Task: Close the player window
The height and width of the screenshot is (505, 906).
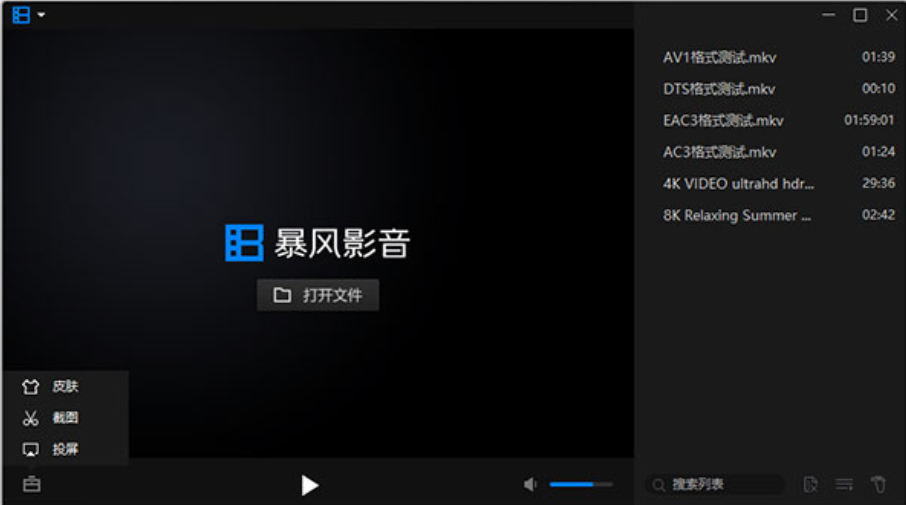Action: pyautogui.click(x=892, y=15)
